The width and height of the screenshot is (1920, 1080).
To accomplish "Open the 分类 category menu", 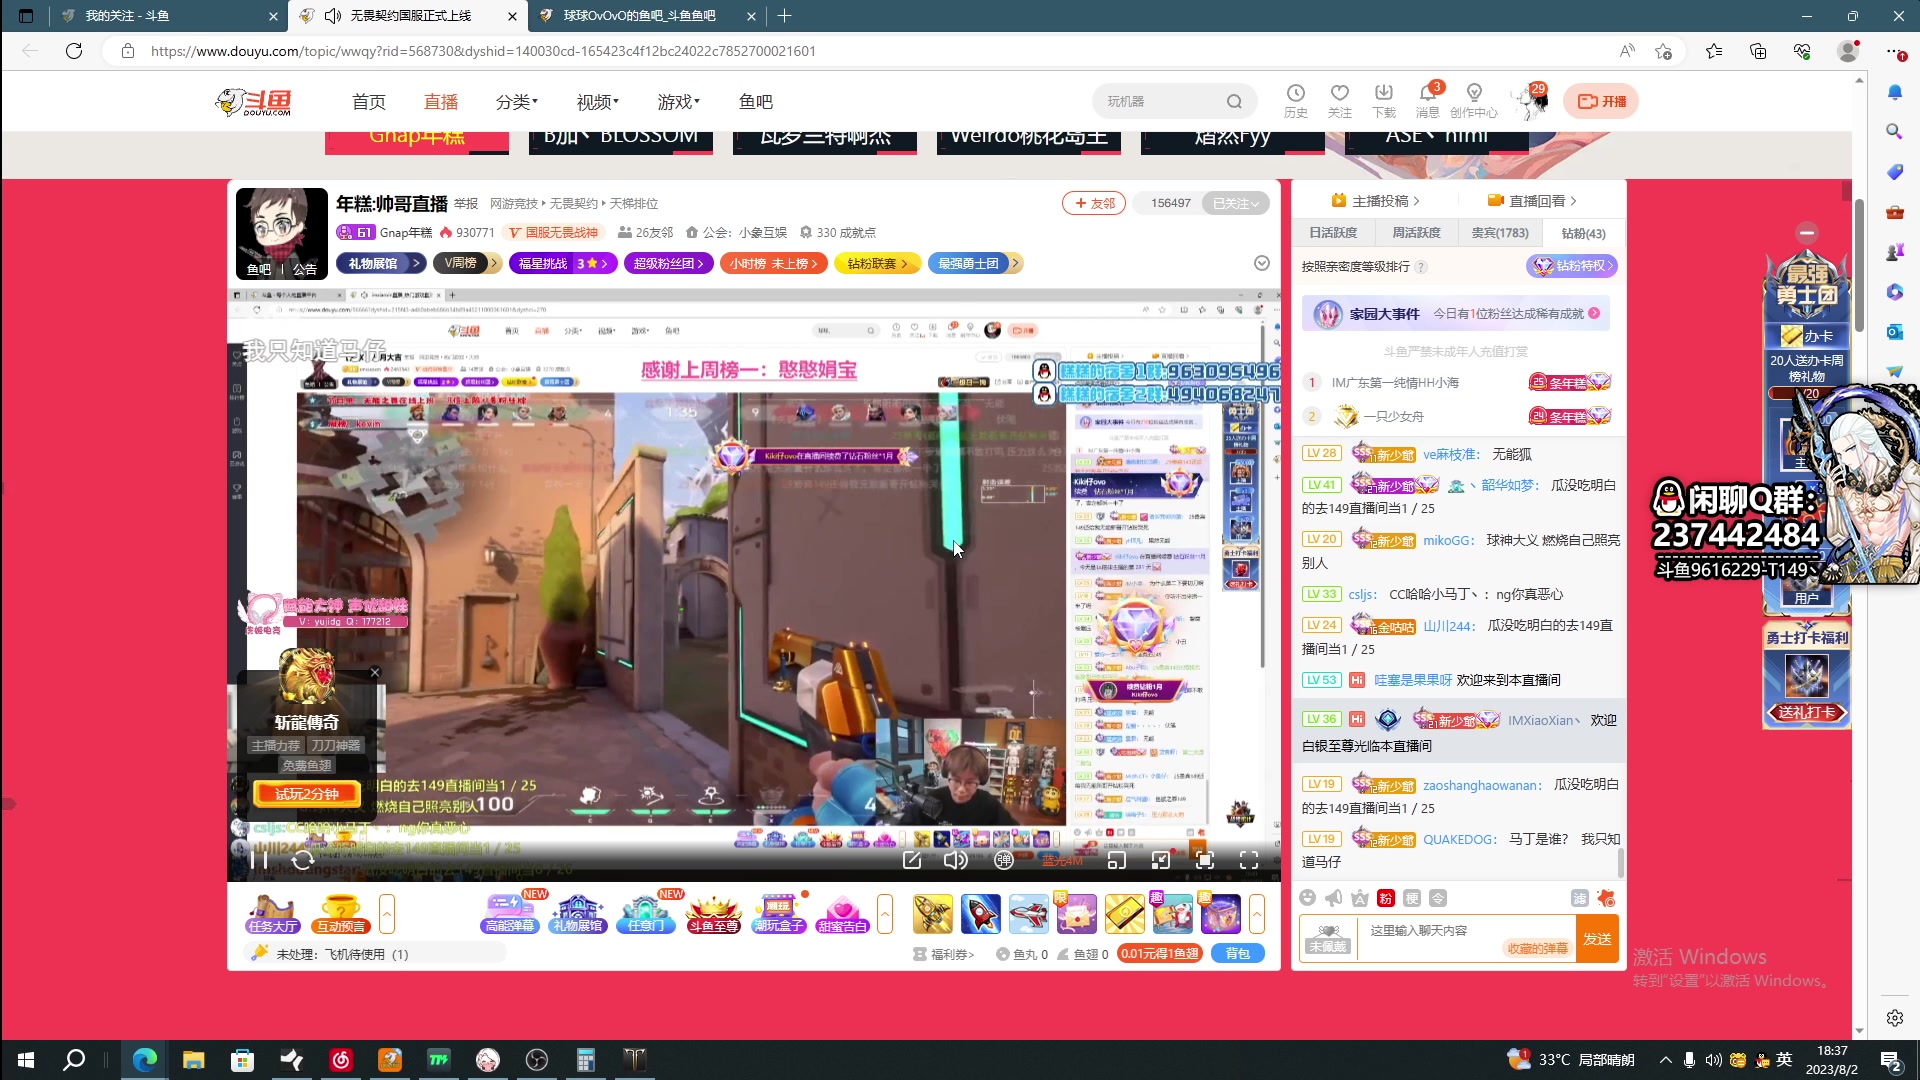I will pyautogui.click(x=517, y=102).
